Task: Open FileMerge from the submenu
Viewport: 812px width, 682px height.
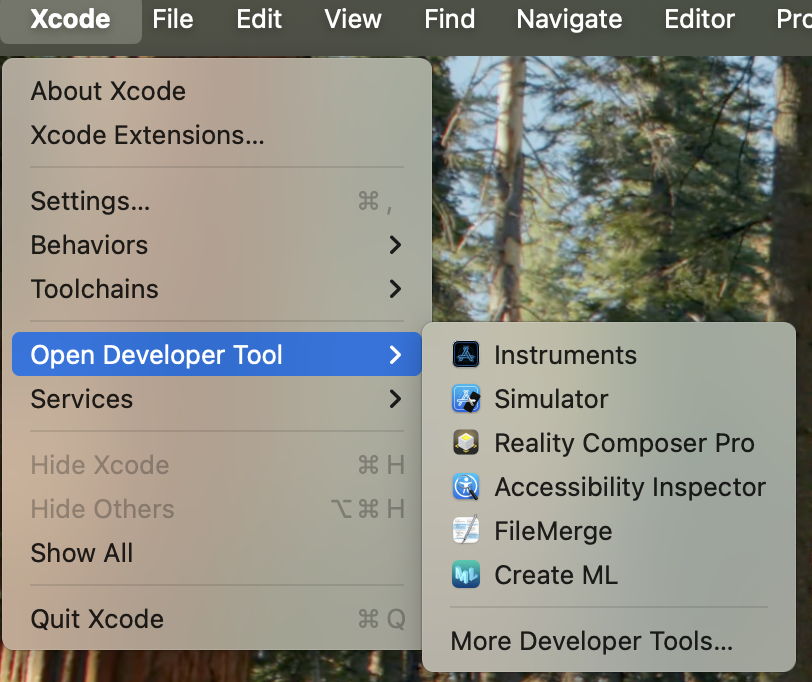Action: pos(609,531)
